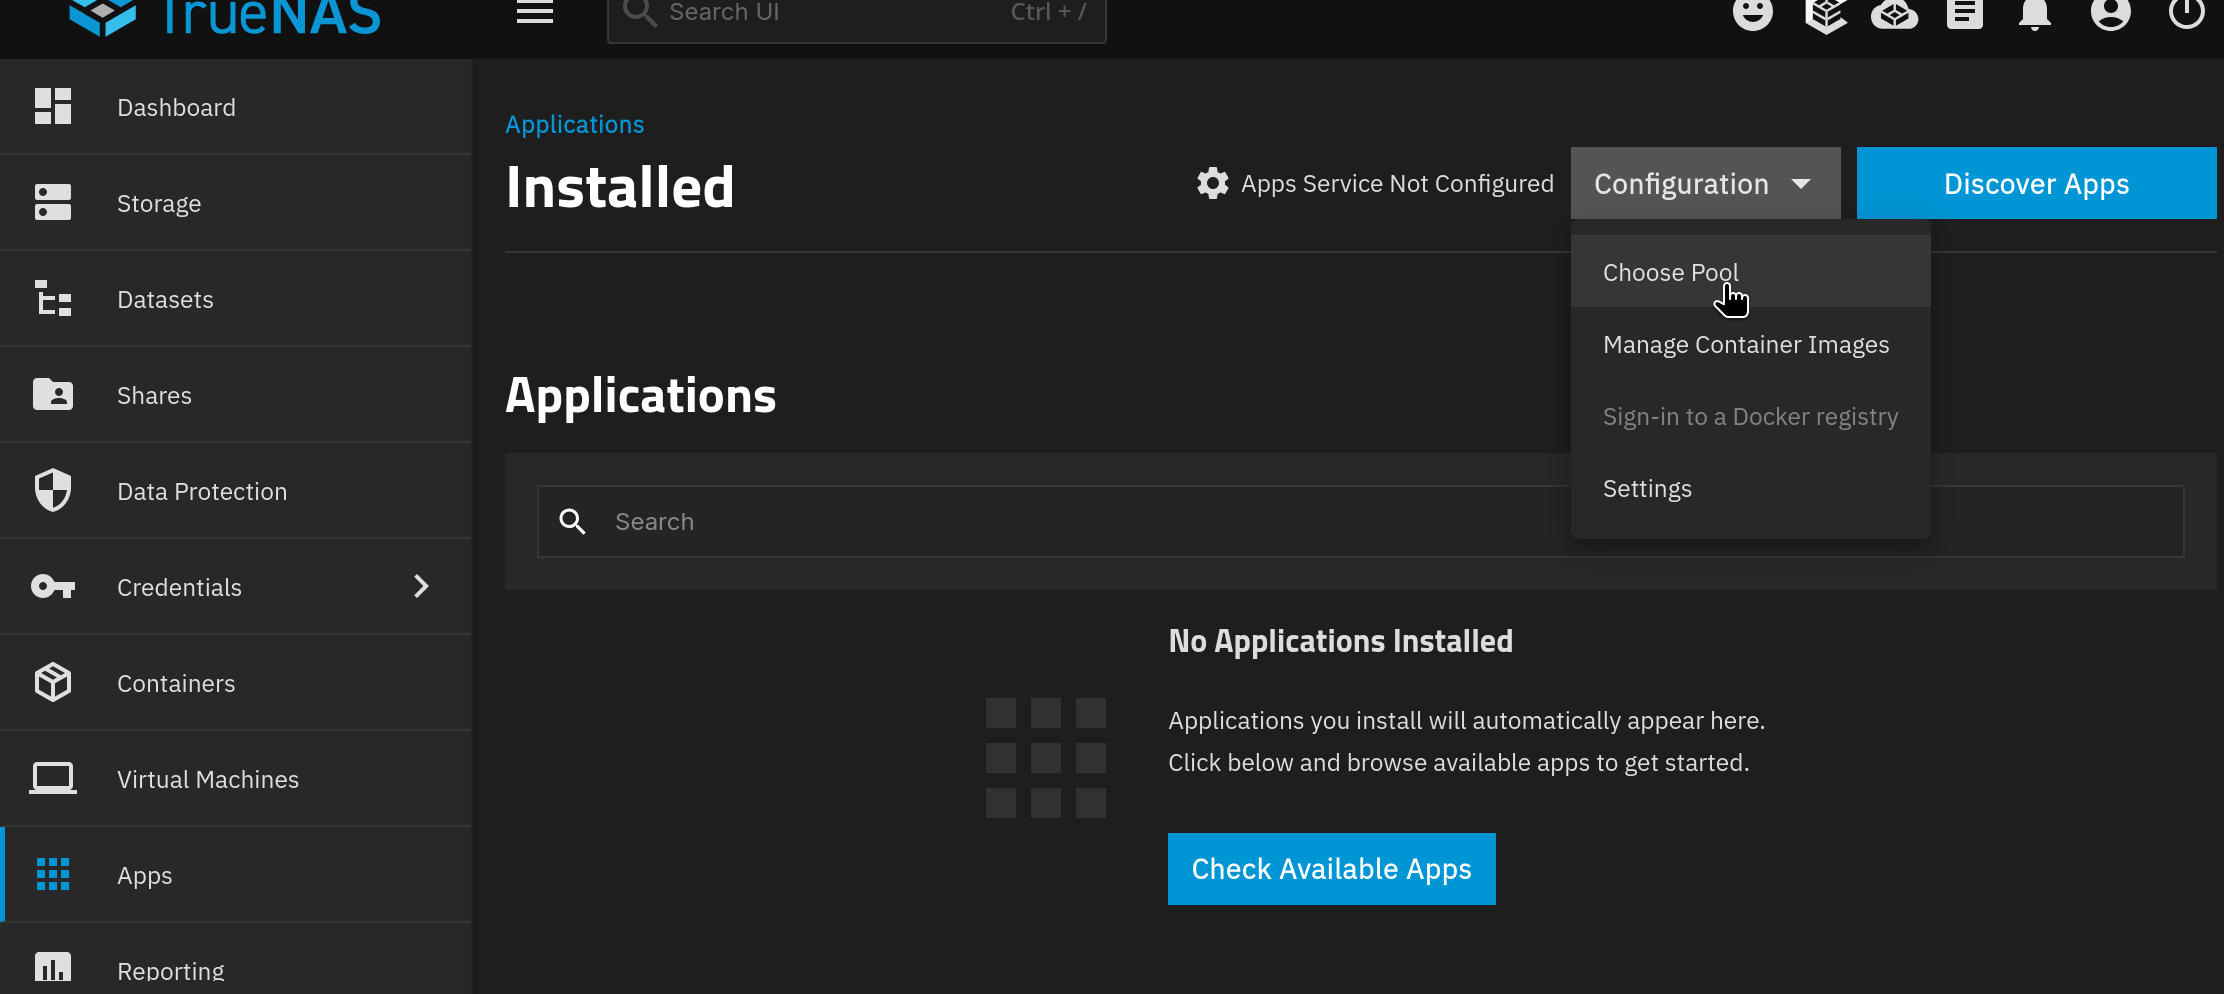Focus the Applications search field
Image resolution: width=2224 pixels, height=994 pixels.
1361,521
